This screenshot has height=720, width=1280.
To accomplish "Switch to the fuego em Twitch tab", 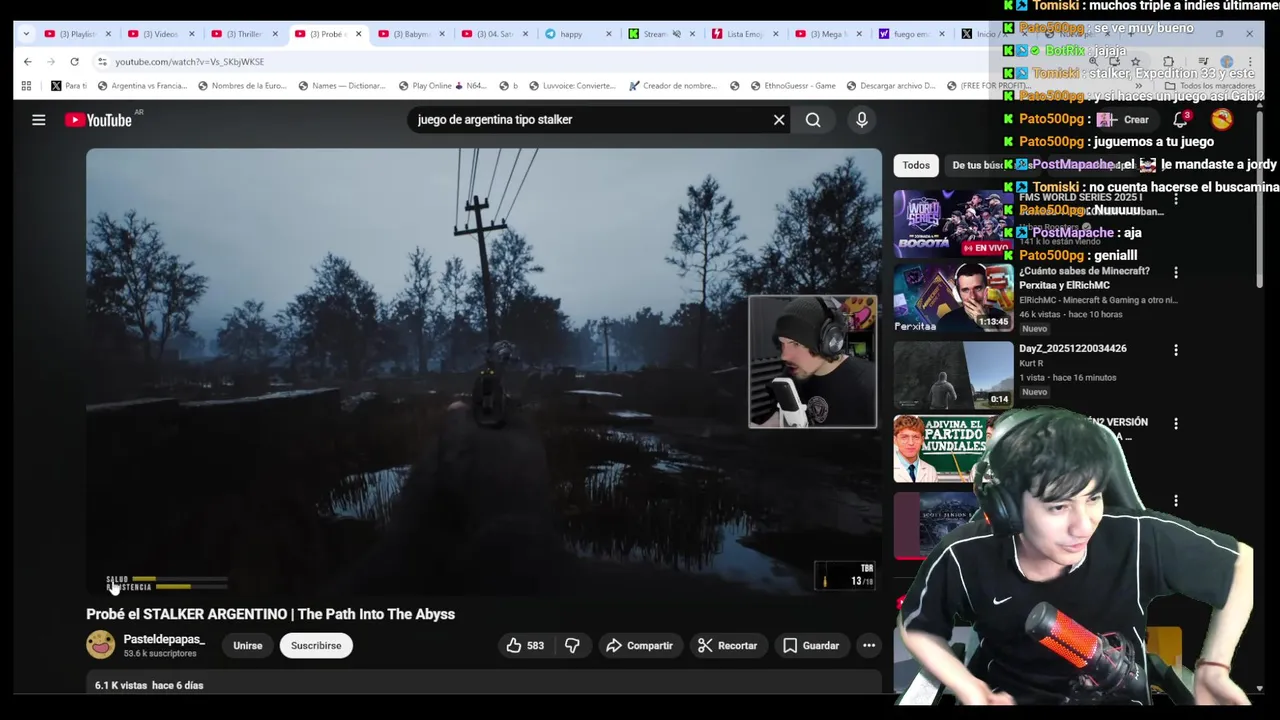I will click(x=910, y=34).
